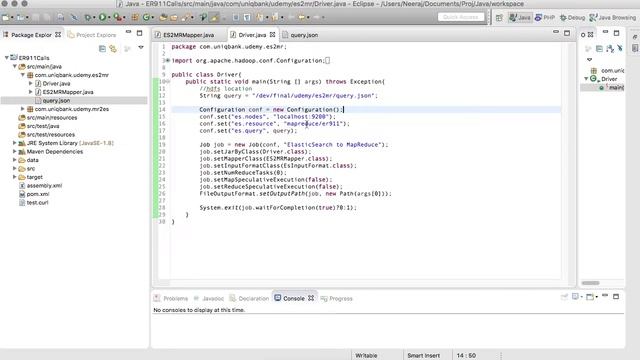Click the pom.xml file icon
The width and height of the screenshot is (640, 360).
[22, 194]
